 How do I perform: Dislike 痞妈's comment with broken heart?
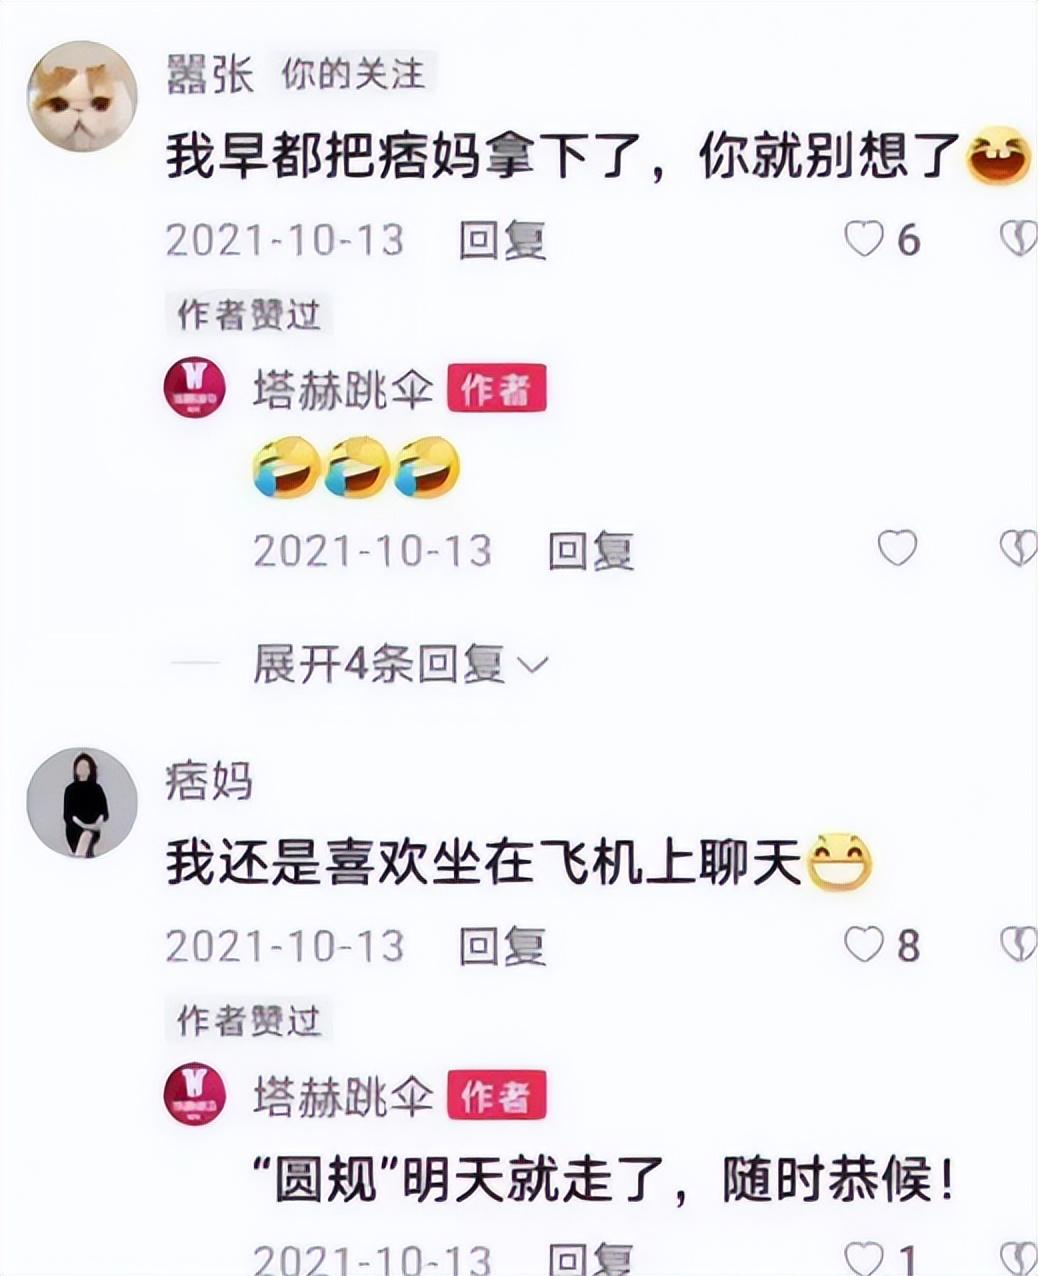tap(1019, 944)
